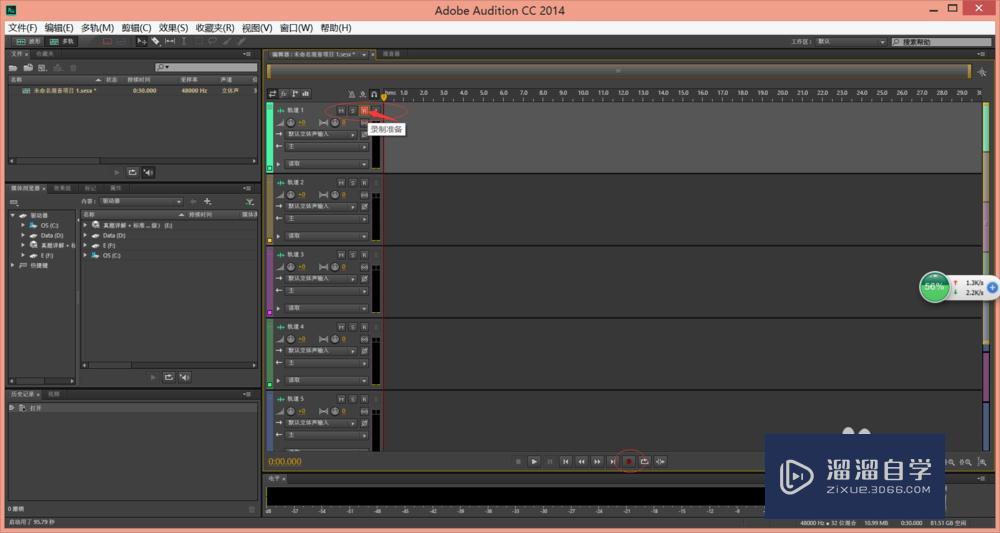
Task: Toggle Loop Playback in transport bar
Action: click(644, 461)
